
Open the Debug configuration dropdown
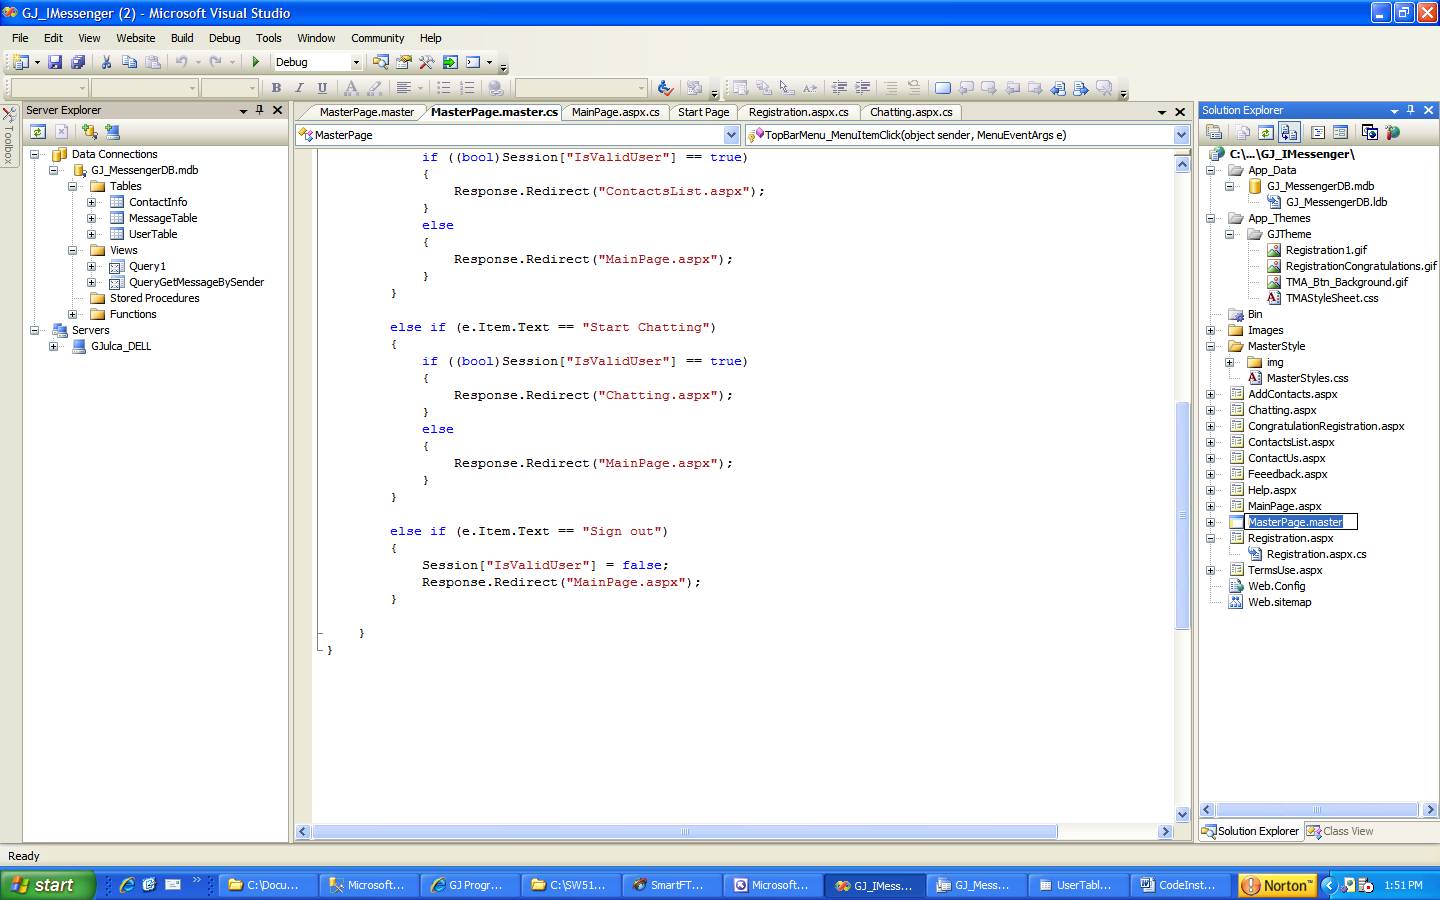(355, 62)
